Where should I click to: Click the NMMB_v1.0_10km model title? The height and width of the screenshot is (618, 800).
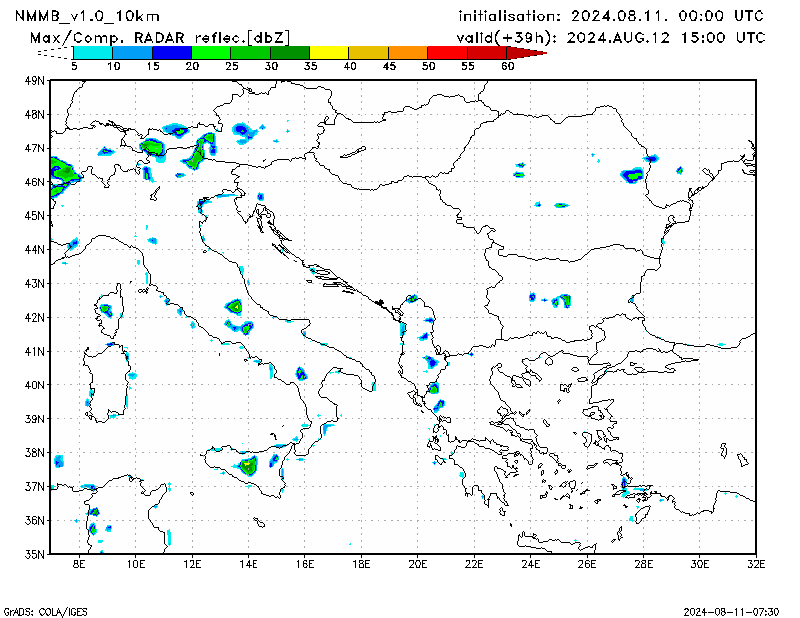tap(88, 16)
